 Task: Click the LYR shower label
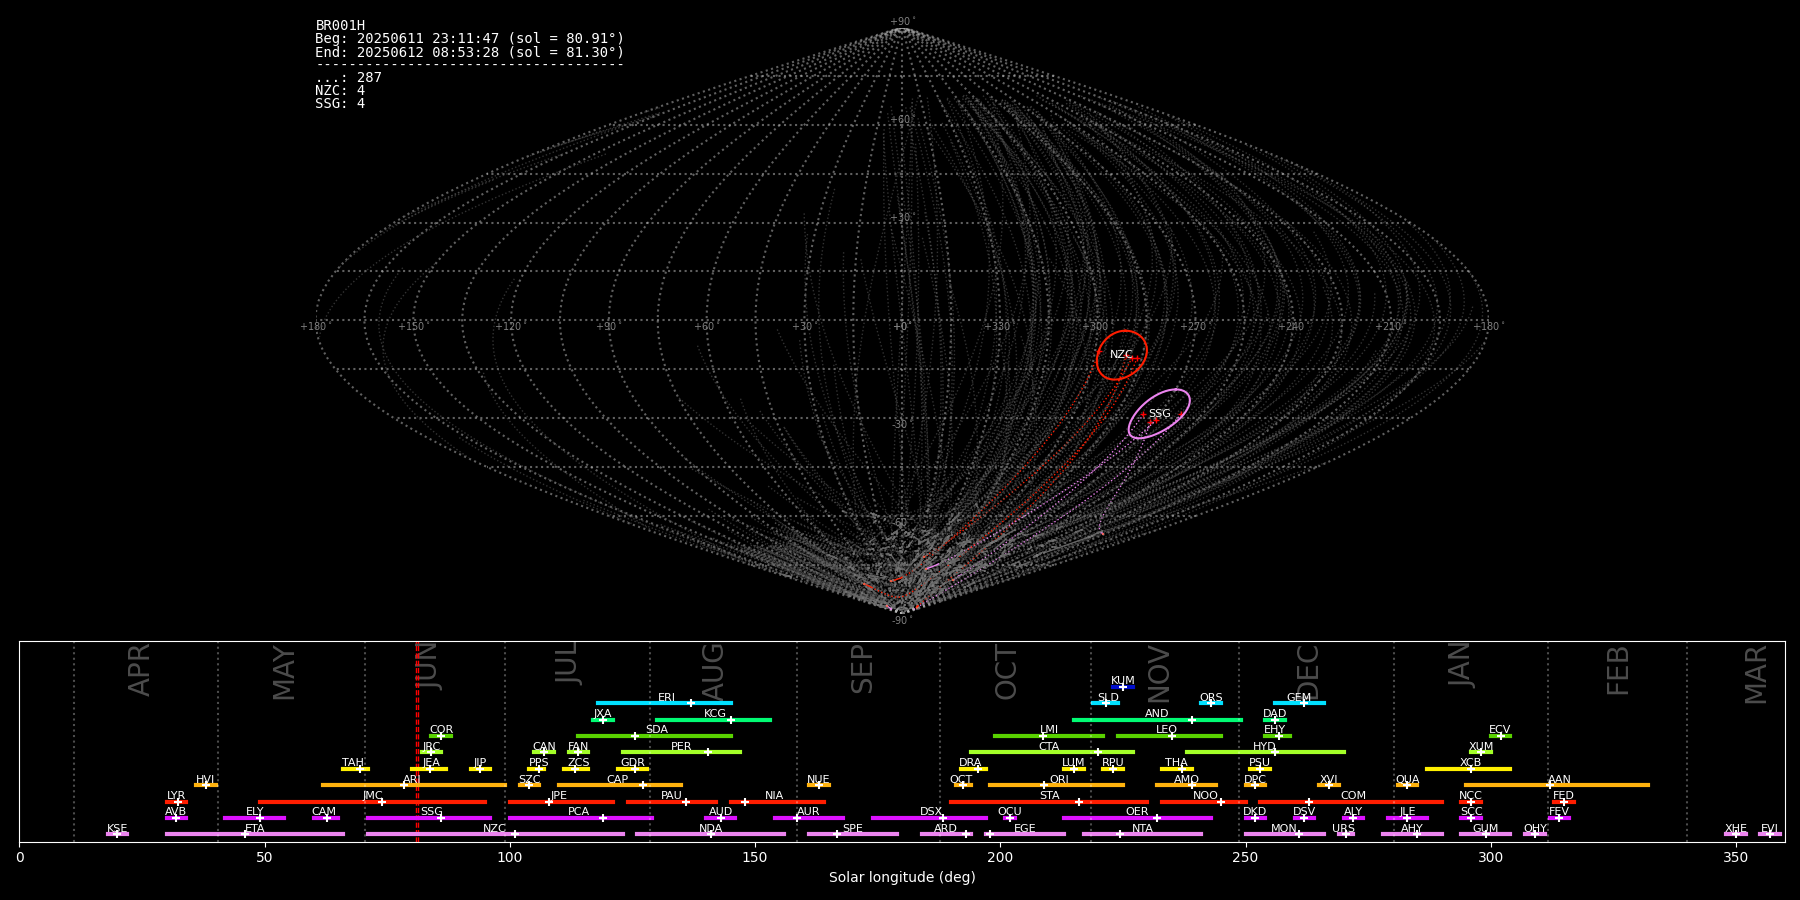point(176,796)
